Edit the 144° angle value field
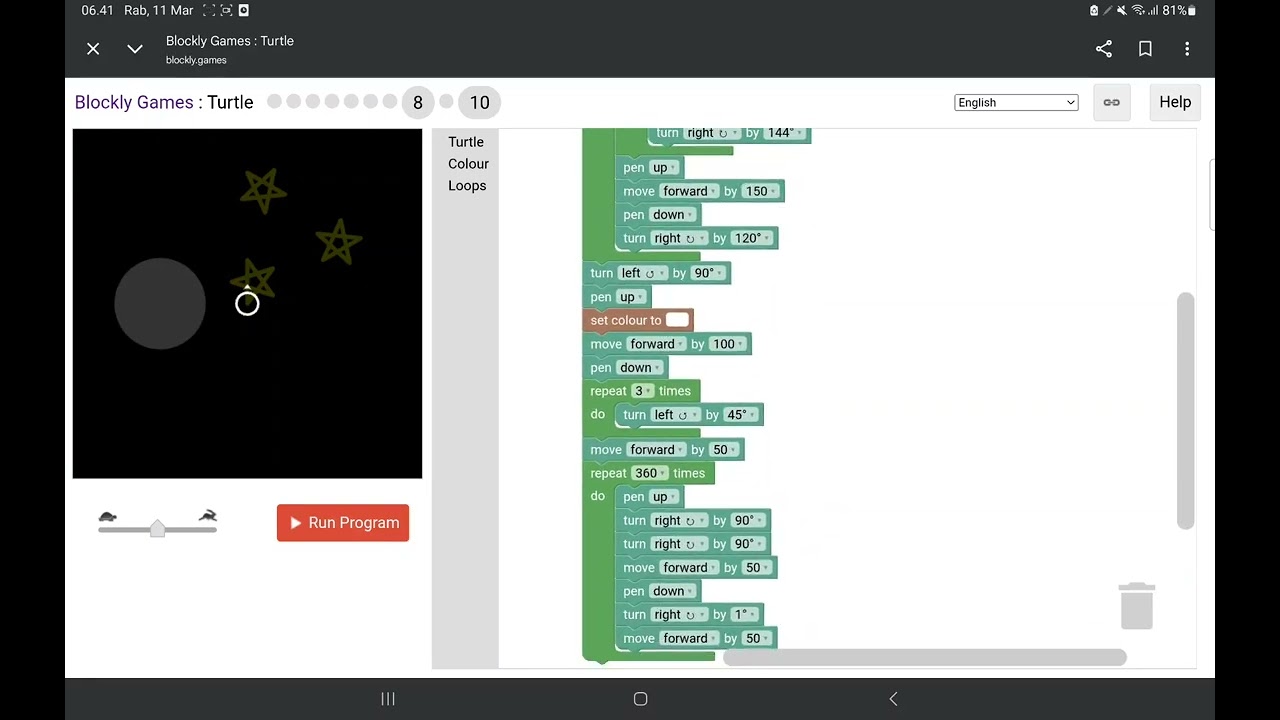The height and width of the screenshot is (720, 1280). click(784, 132)
